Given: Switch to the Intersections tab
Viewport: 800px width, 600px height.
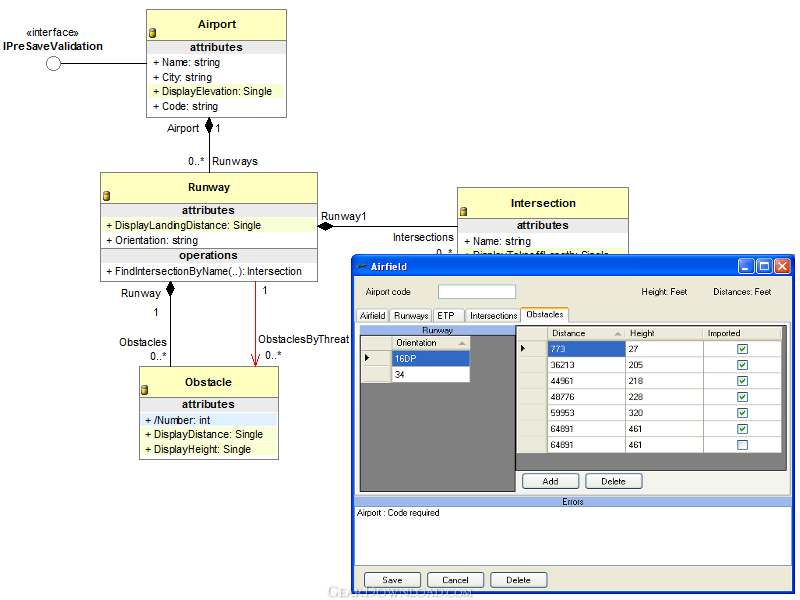Looking at the screenshot, I should pos(493,316).
